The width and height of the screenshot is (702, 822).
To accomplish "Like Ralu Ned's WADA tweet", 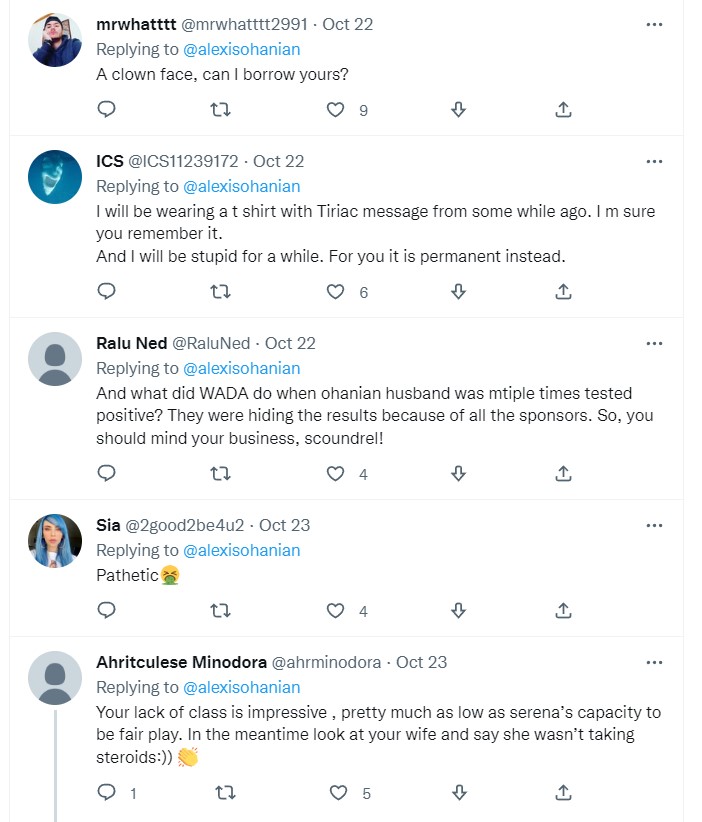I will (x=336, y=474).
